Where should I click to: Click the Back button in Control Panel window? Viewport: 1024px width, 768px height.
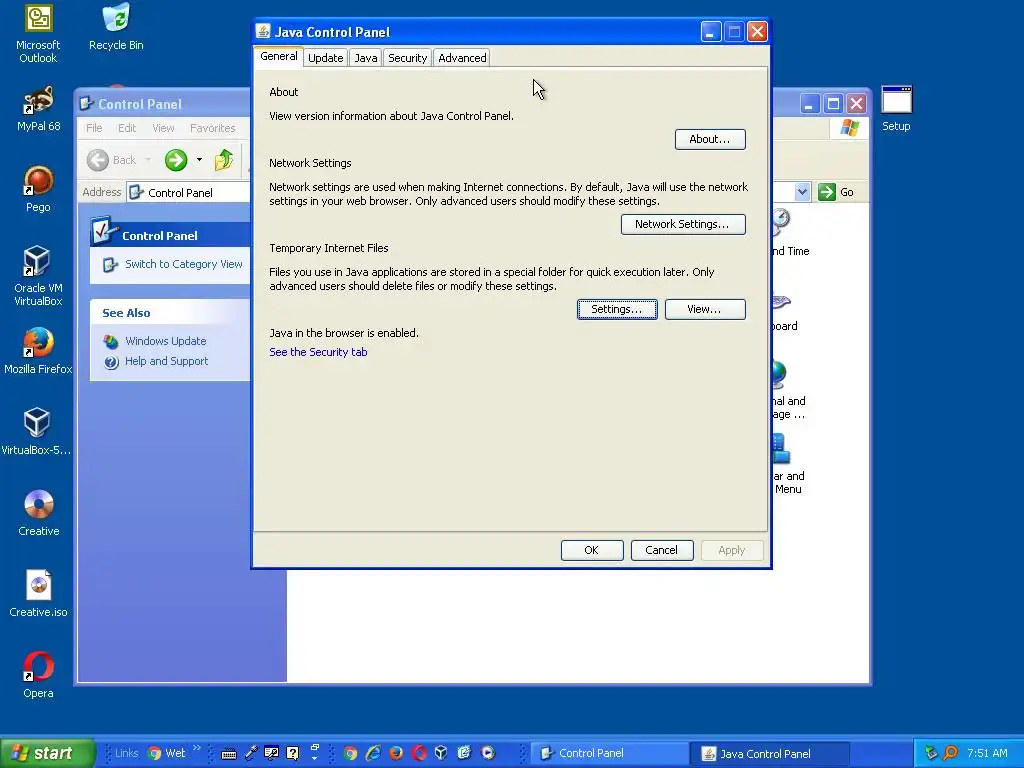pyautogui.click(x=112, y=160)
